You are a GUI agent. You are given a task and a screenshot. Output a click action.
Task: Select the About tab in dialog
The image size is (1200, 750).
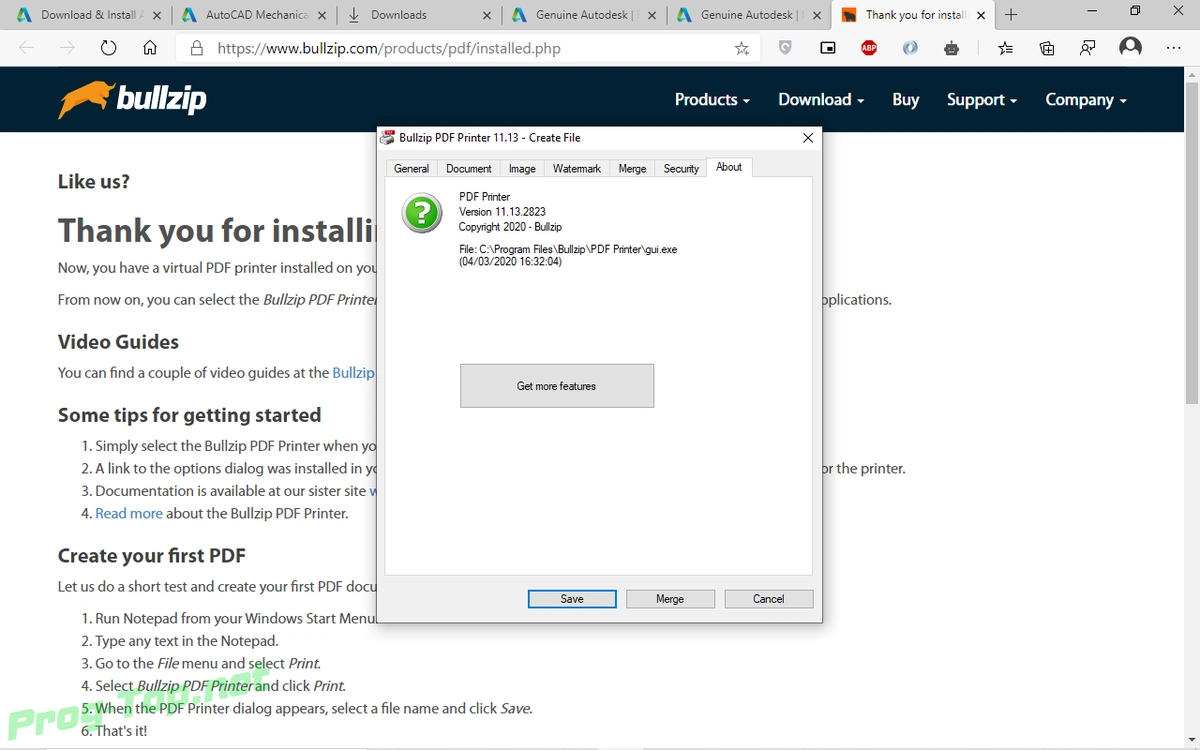pos(729,167)
